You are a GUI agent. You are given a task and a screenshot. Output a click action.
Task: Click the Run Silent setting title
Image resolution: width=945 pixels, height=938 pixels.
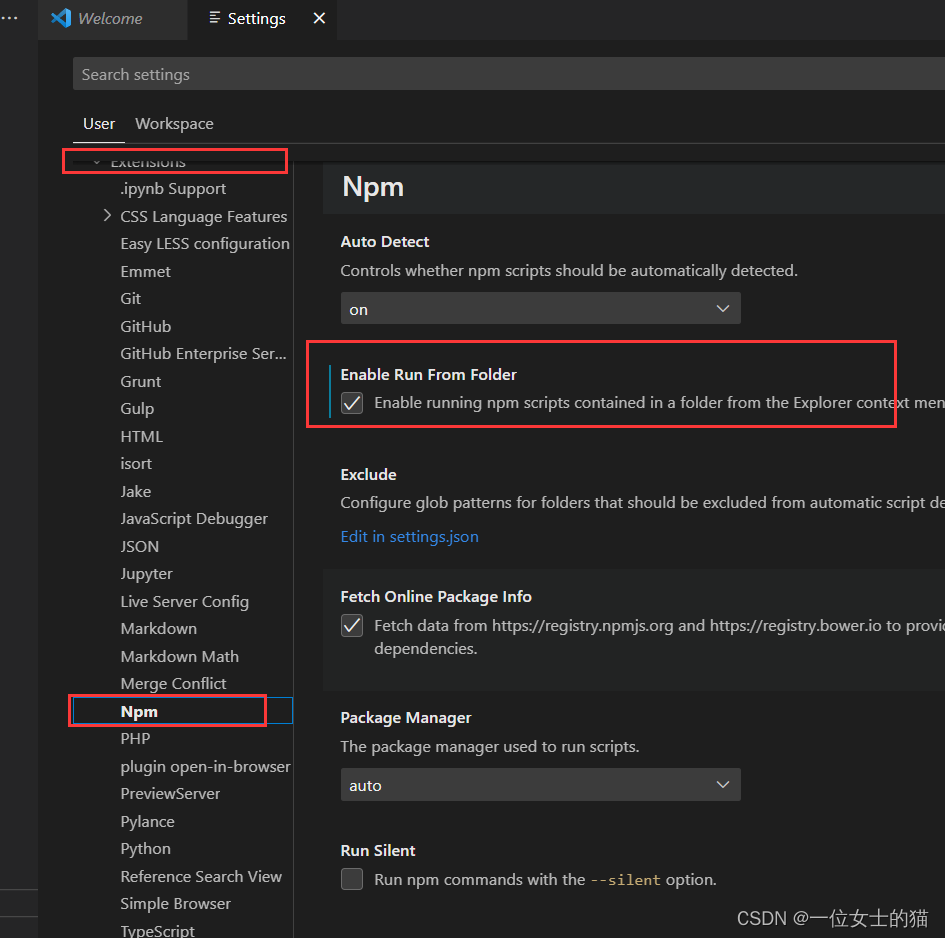pos(378,851)
